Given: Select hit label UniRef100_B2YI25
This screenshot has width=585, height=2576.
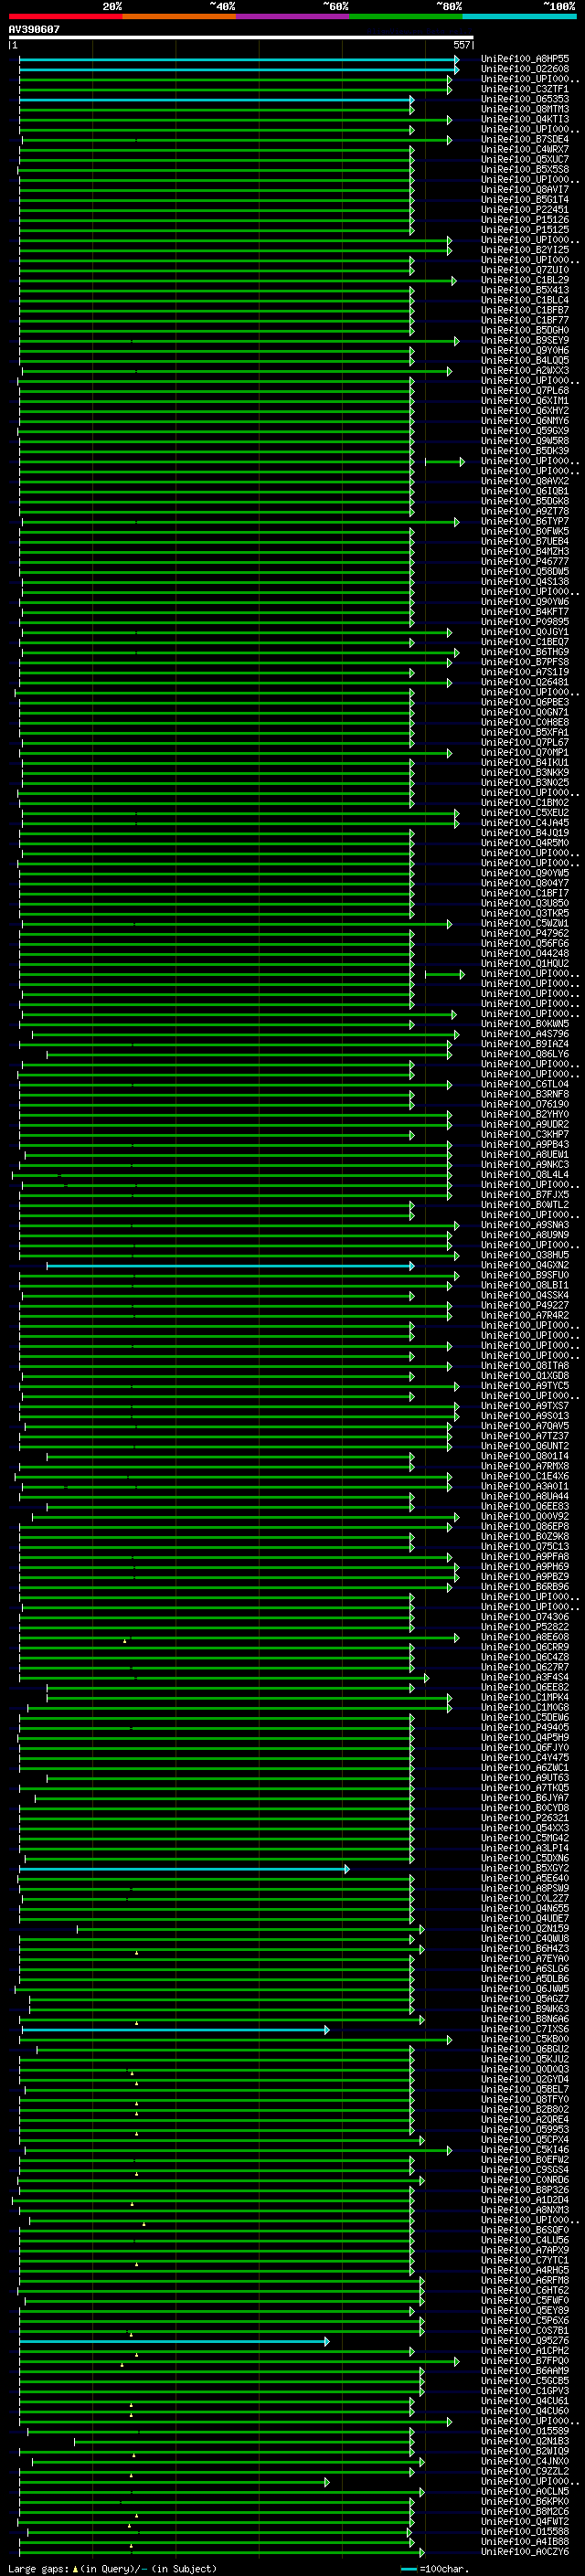Looking at the screenshot, I should [525, 250].
